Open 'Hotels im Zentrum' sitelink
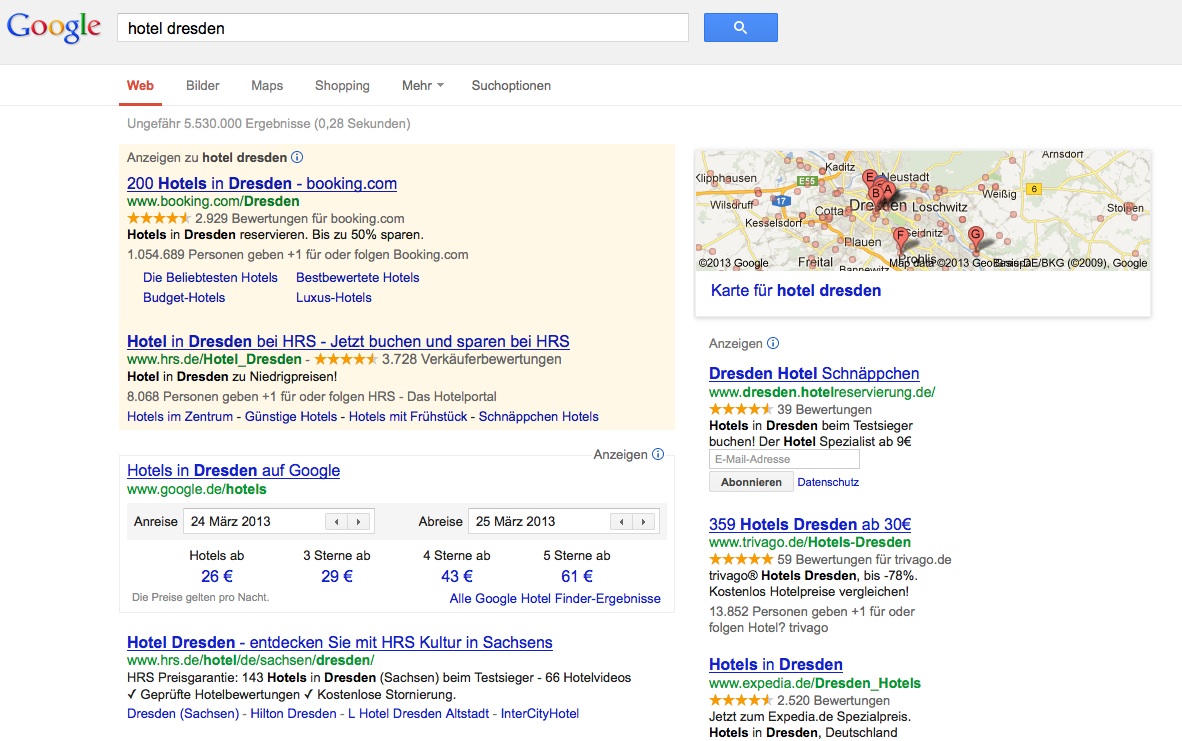This screenshot has height=741, width=1182. (x=179, y=416)
